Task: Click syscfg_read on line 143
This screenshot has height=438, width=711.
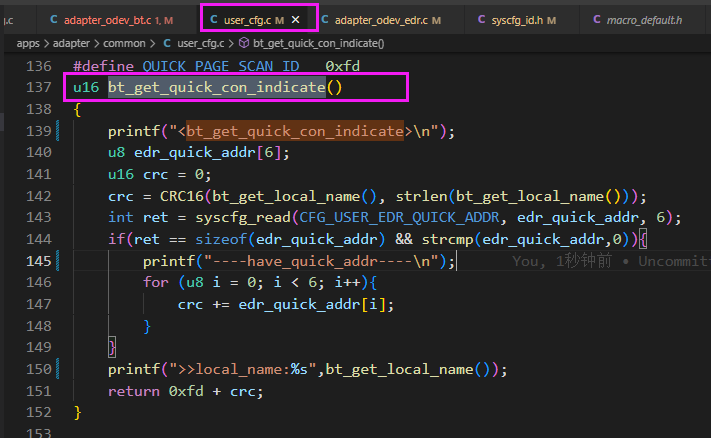Action: pyautogui.click(x=243, y=218)
